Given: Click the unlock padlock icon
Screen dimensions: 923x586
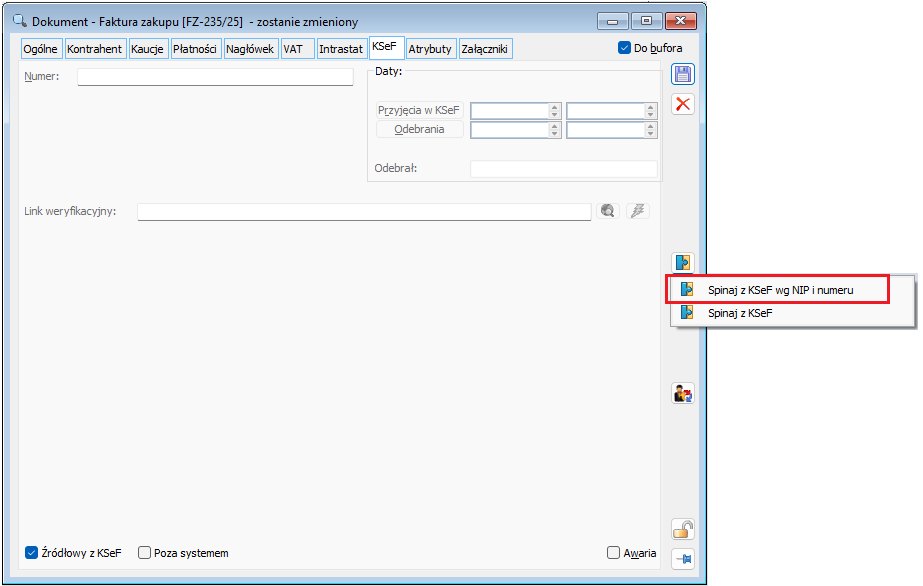Looking at the screenshot, I should tap(683, 530).
